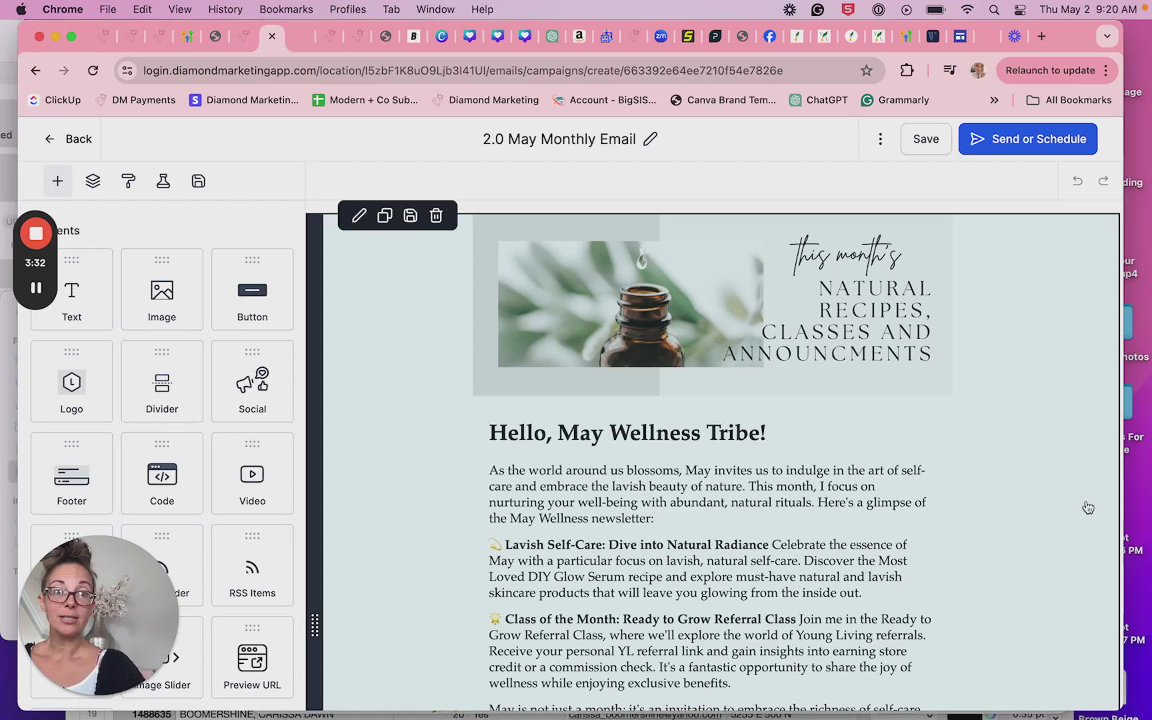Viewport: 1152px width, 720px height.
Task: Open the Profiles menu
Action: 348,10
